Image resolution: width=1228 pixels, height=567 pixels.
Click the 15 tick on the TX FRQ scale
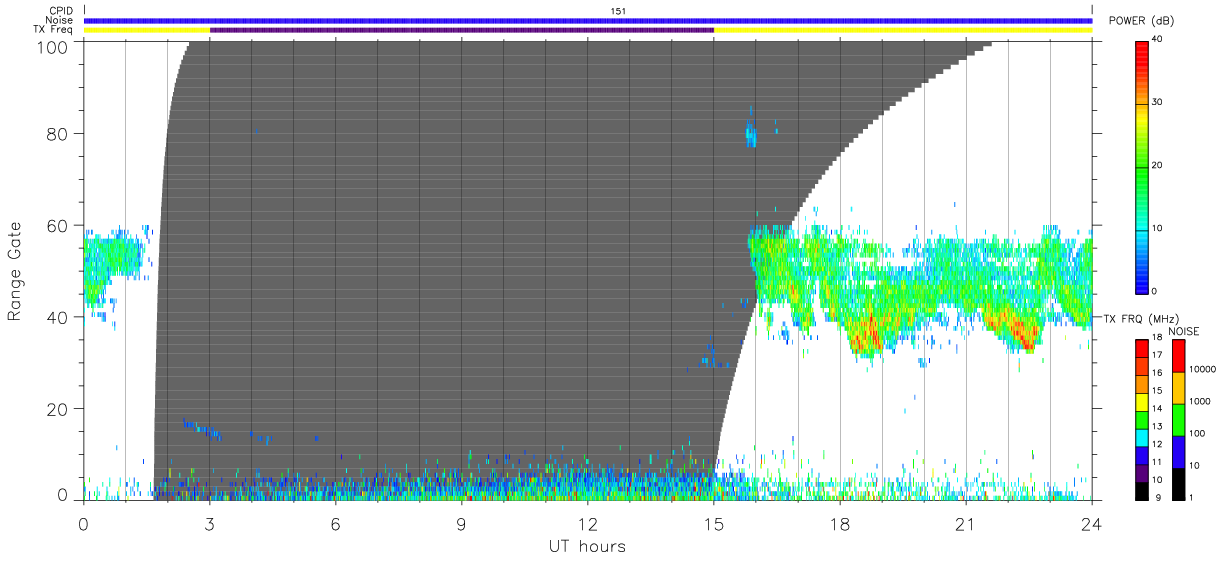[1157, 391]
